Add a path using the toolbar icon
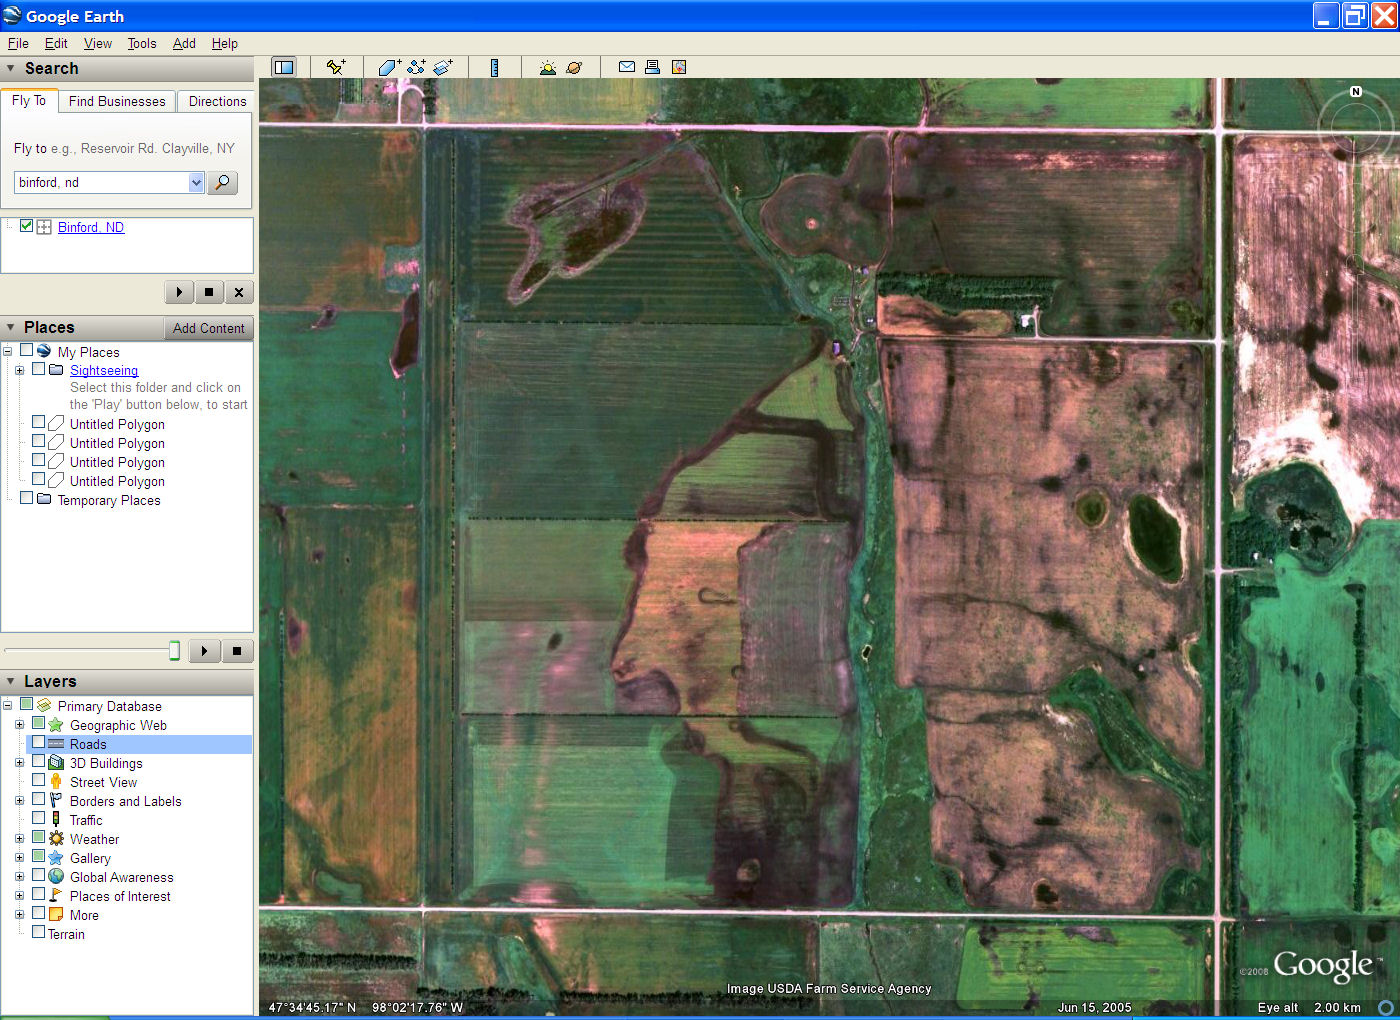Image resolution: width=1400 pixels, height=1020 pixels. (x=416, y=67)
